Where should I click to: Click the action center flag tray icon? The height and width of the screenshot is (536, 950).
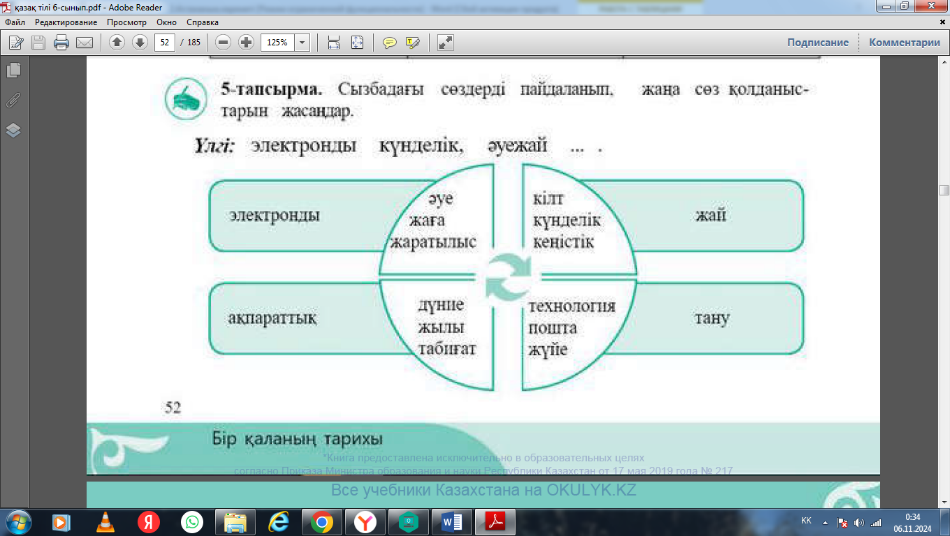point(842,522)
